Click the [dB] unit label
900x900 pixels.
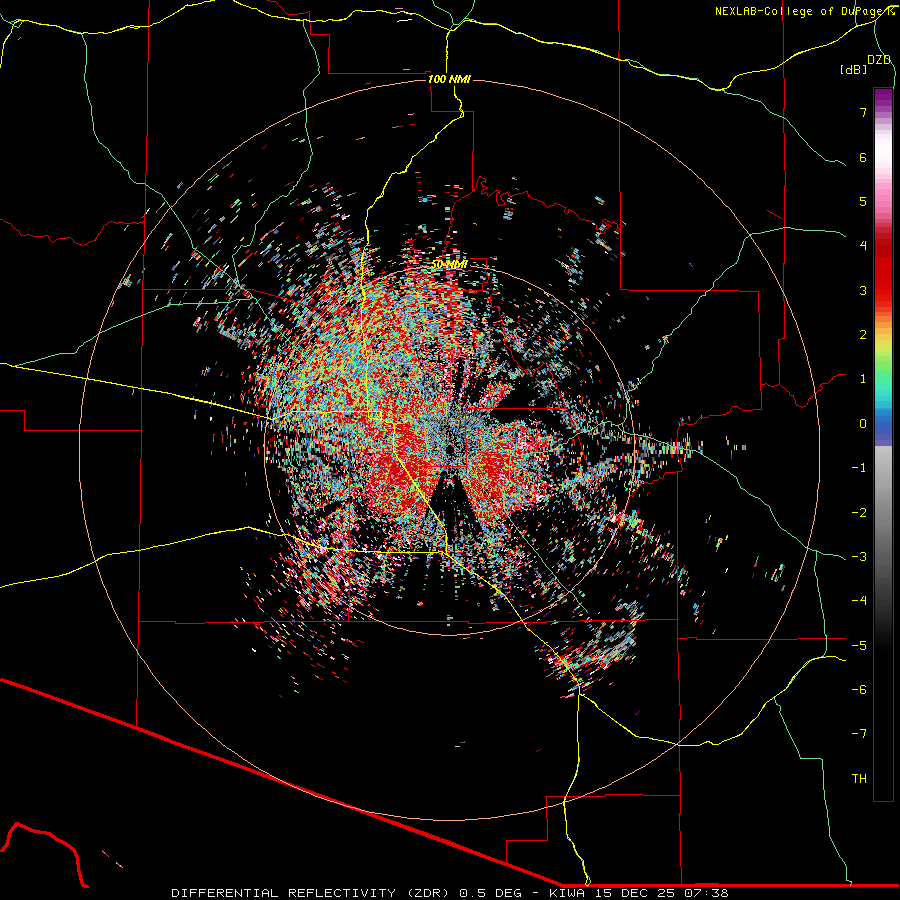point(854,70)
